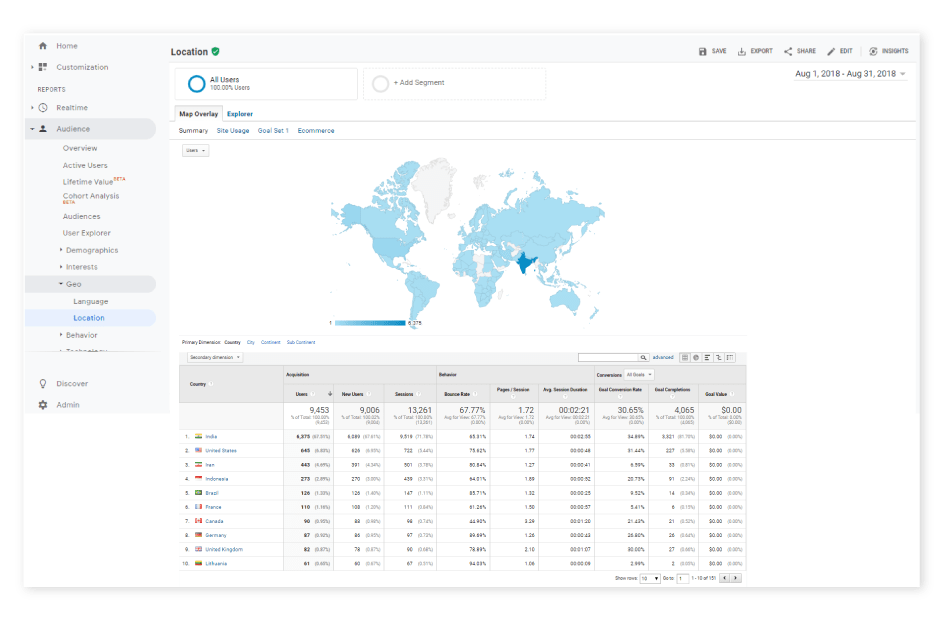Select the Summary sub-tab
The image size is (944, 622).
pyautogui.click(x=193, y=131)
